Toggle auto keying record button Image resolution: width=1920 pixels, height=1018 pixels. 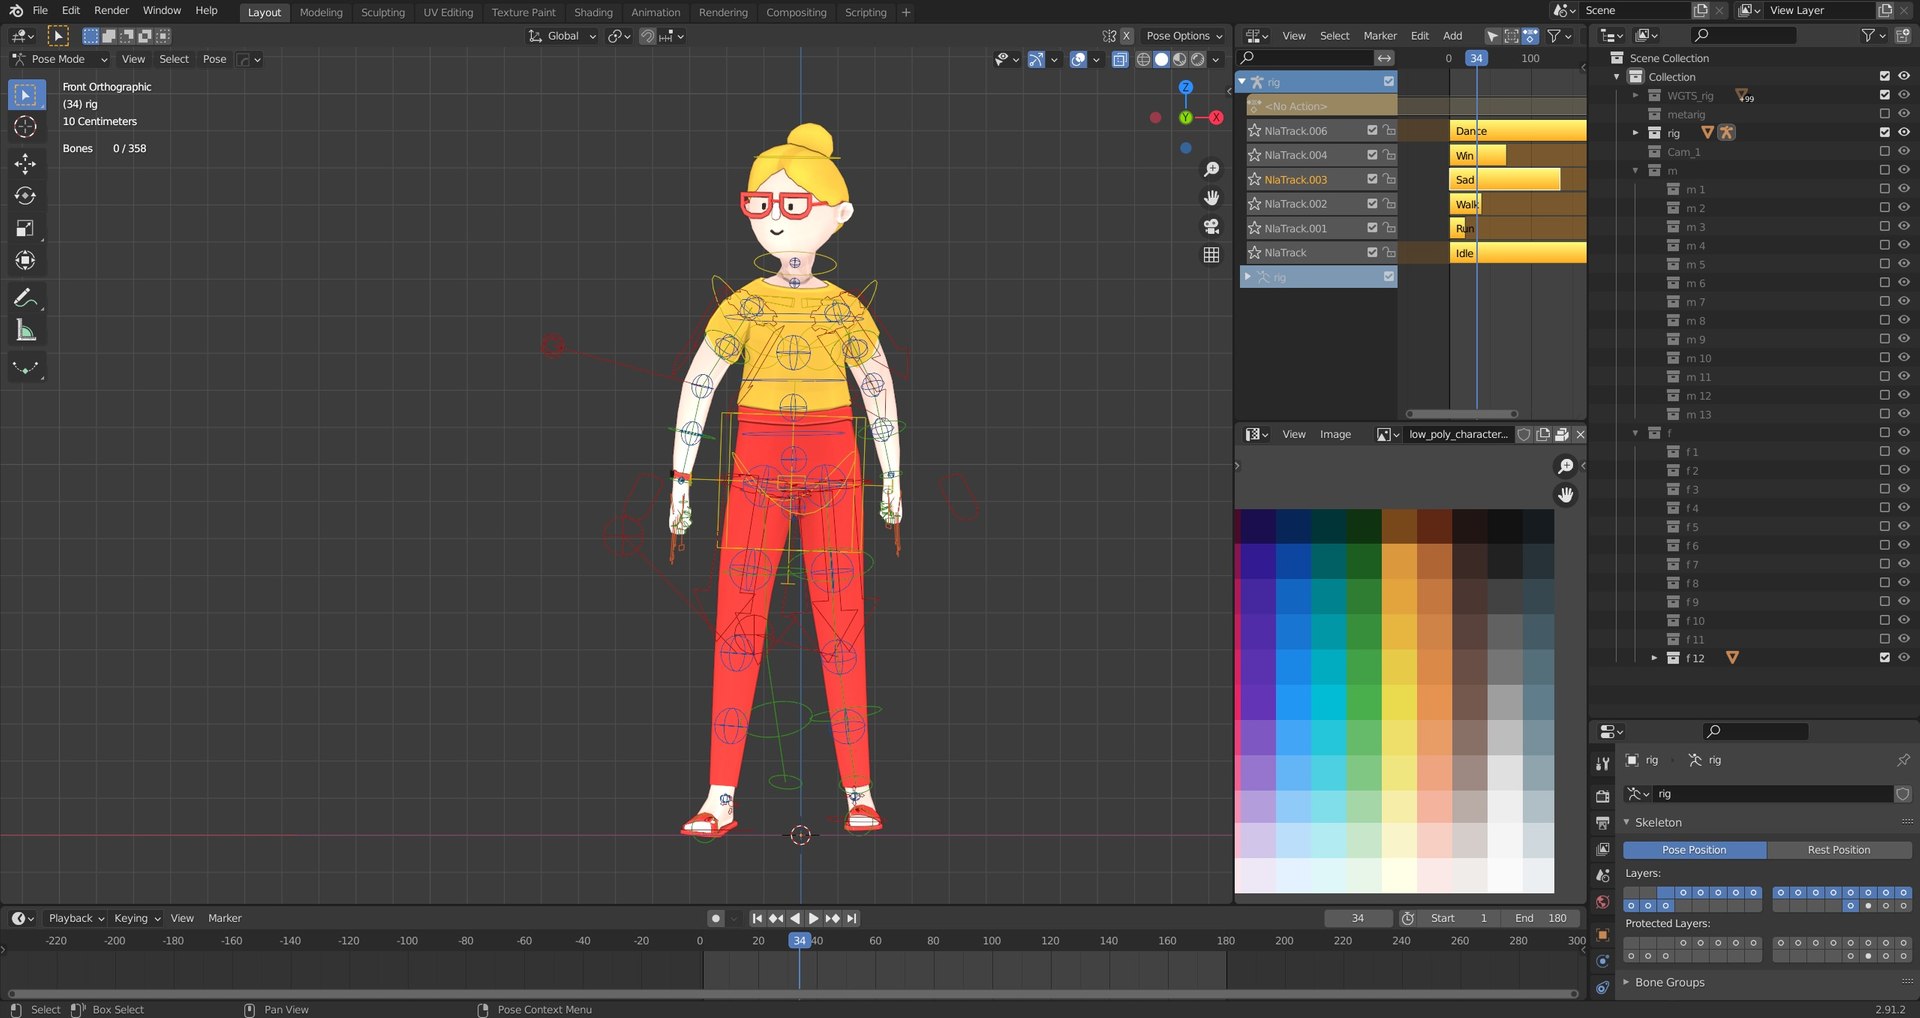[x=715, y=918]
